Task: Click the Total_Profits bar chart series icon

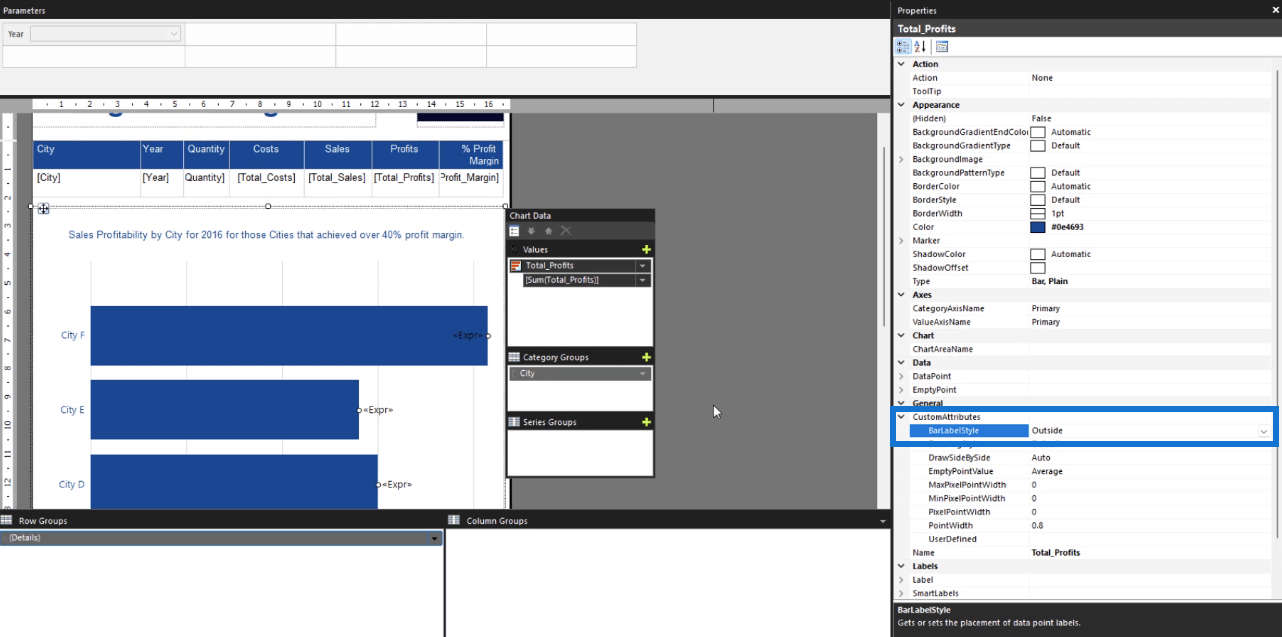Action: (516, 266)
